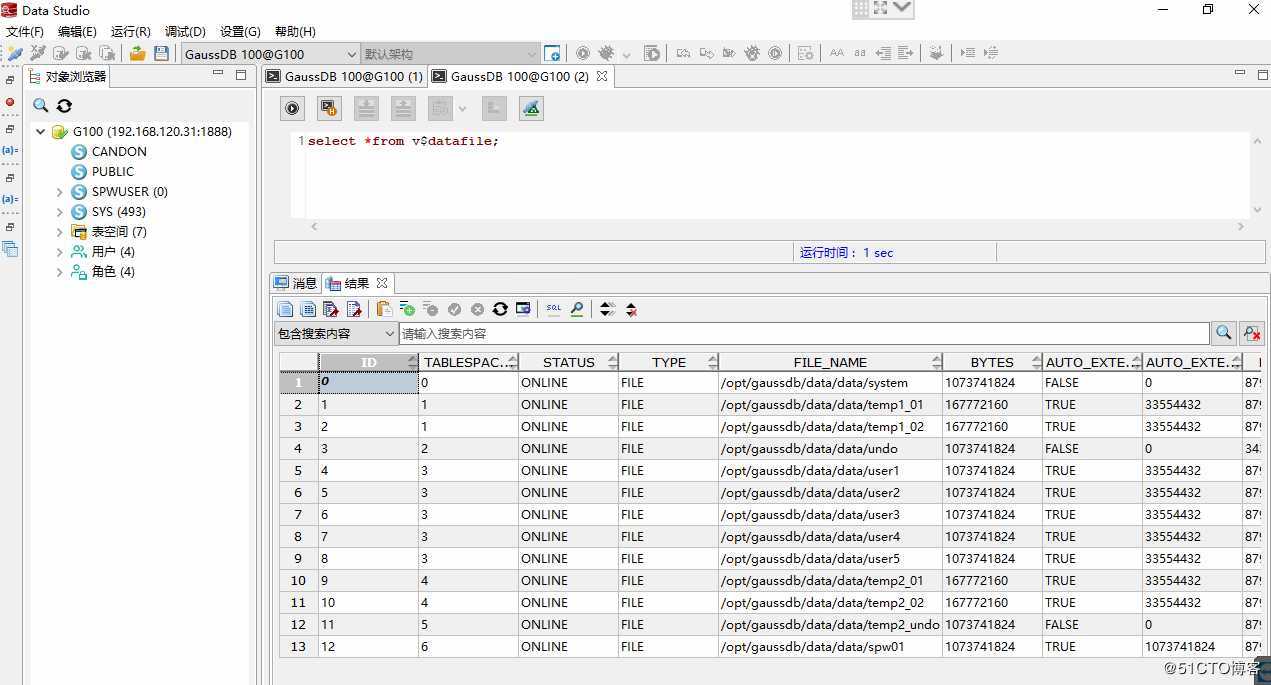The image size is (1271, 685).
Task: Open the 设置(G) menu
Action: pyautogui.click(x=240, y=32)
